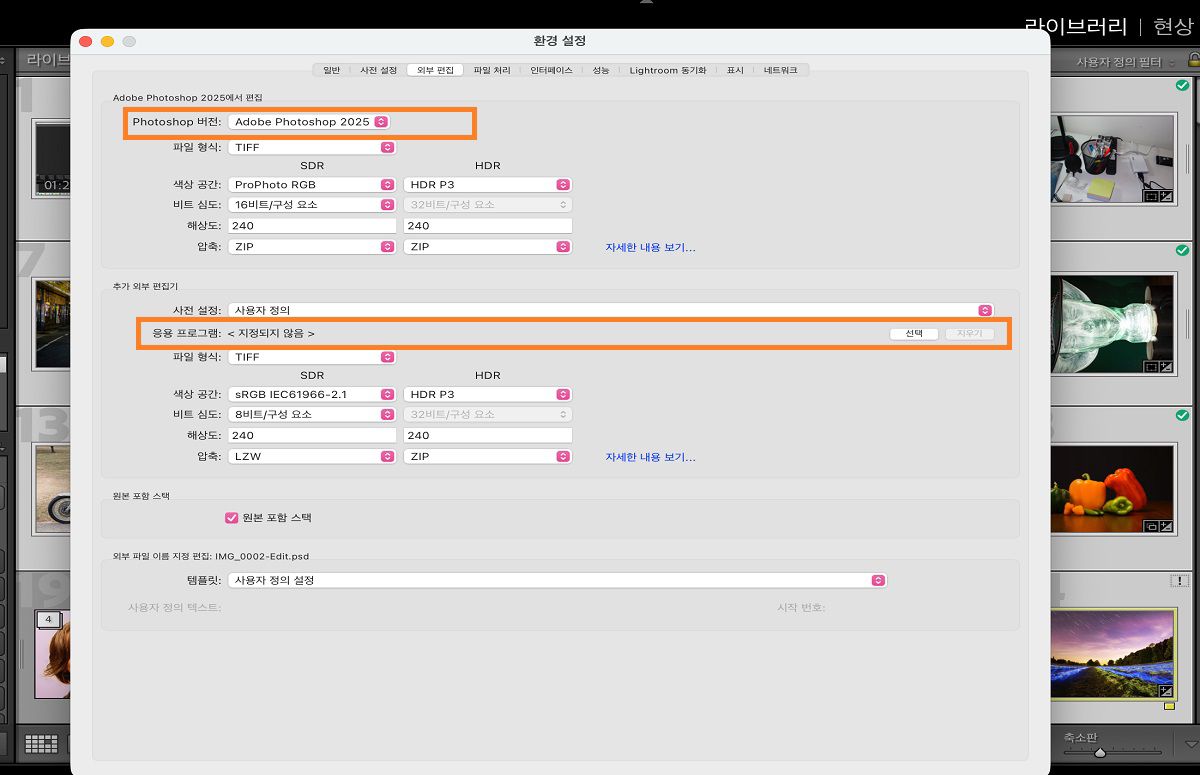Click develop adjustments badge on peppers photo
Viewport: 1200px width, 775px height.
(x=1166, y=526)
